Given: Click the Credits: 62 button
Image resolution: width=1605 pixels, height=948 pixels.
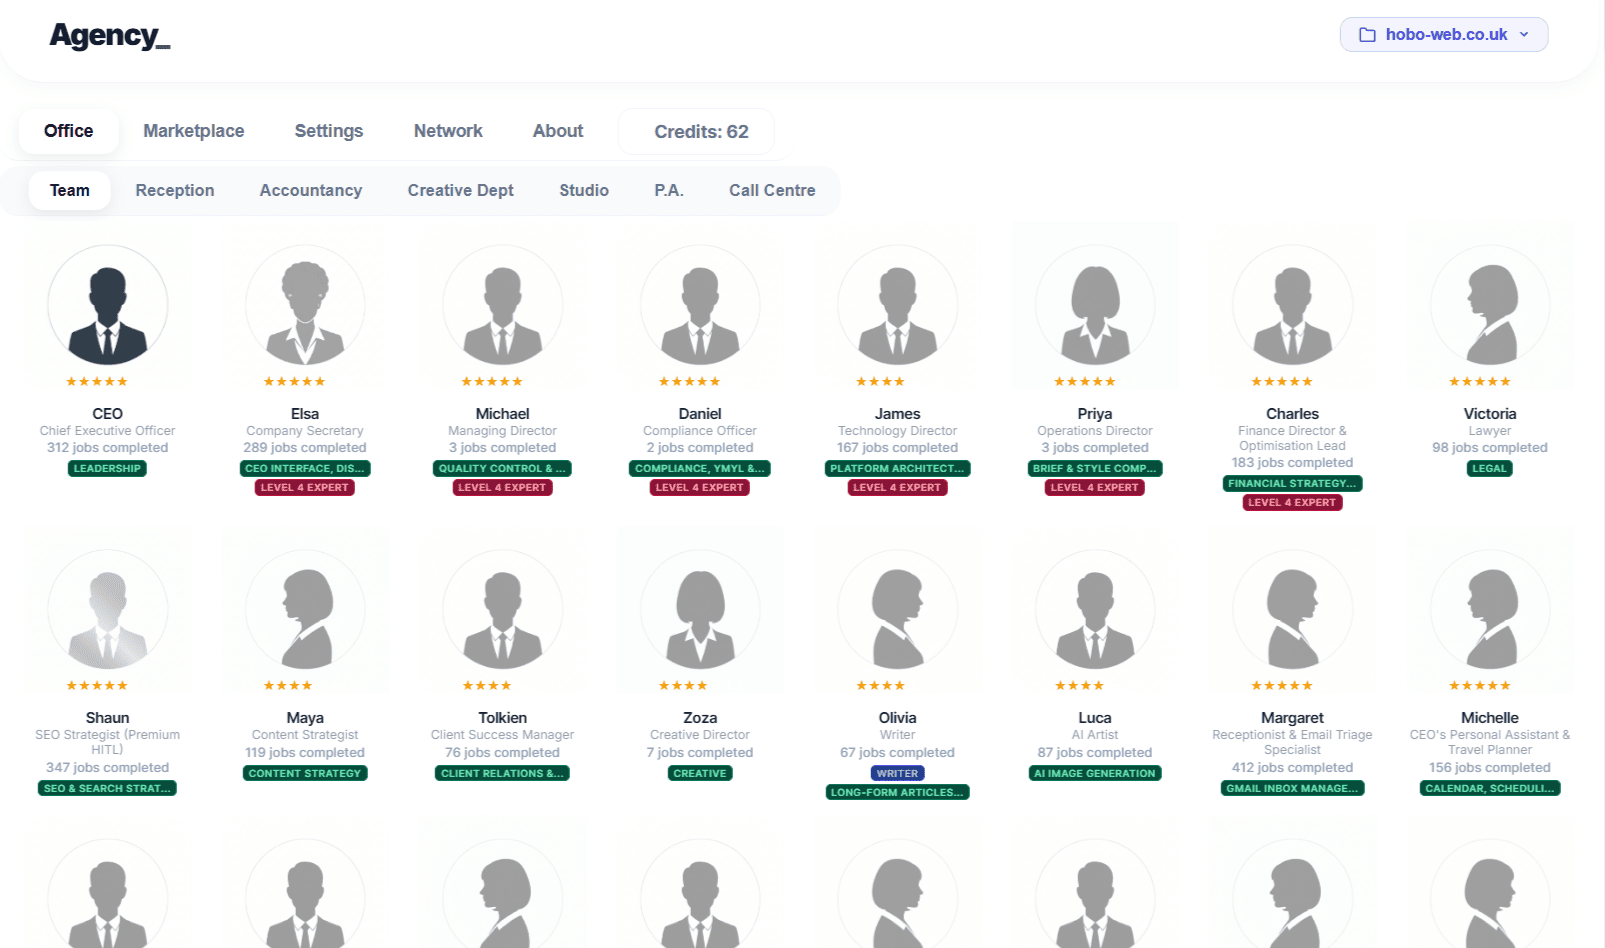Looking at the screenshot, I should 700,132.
